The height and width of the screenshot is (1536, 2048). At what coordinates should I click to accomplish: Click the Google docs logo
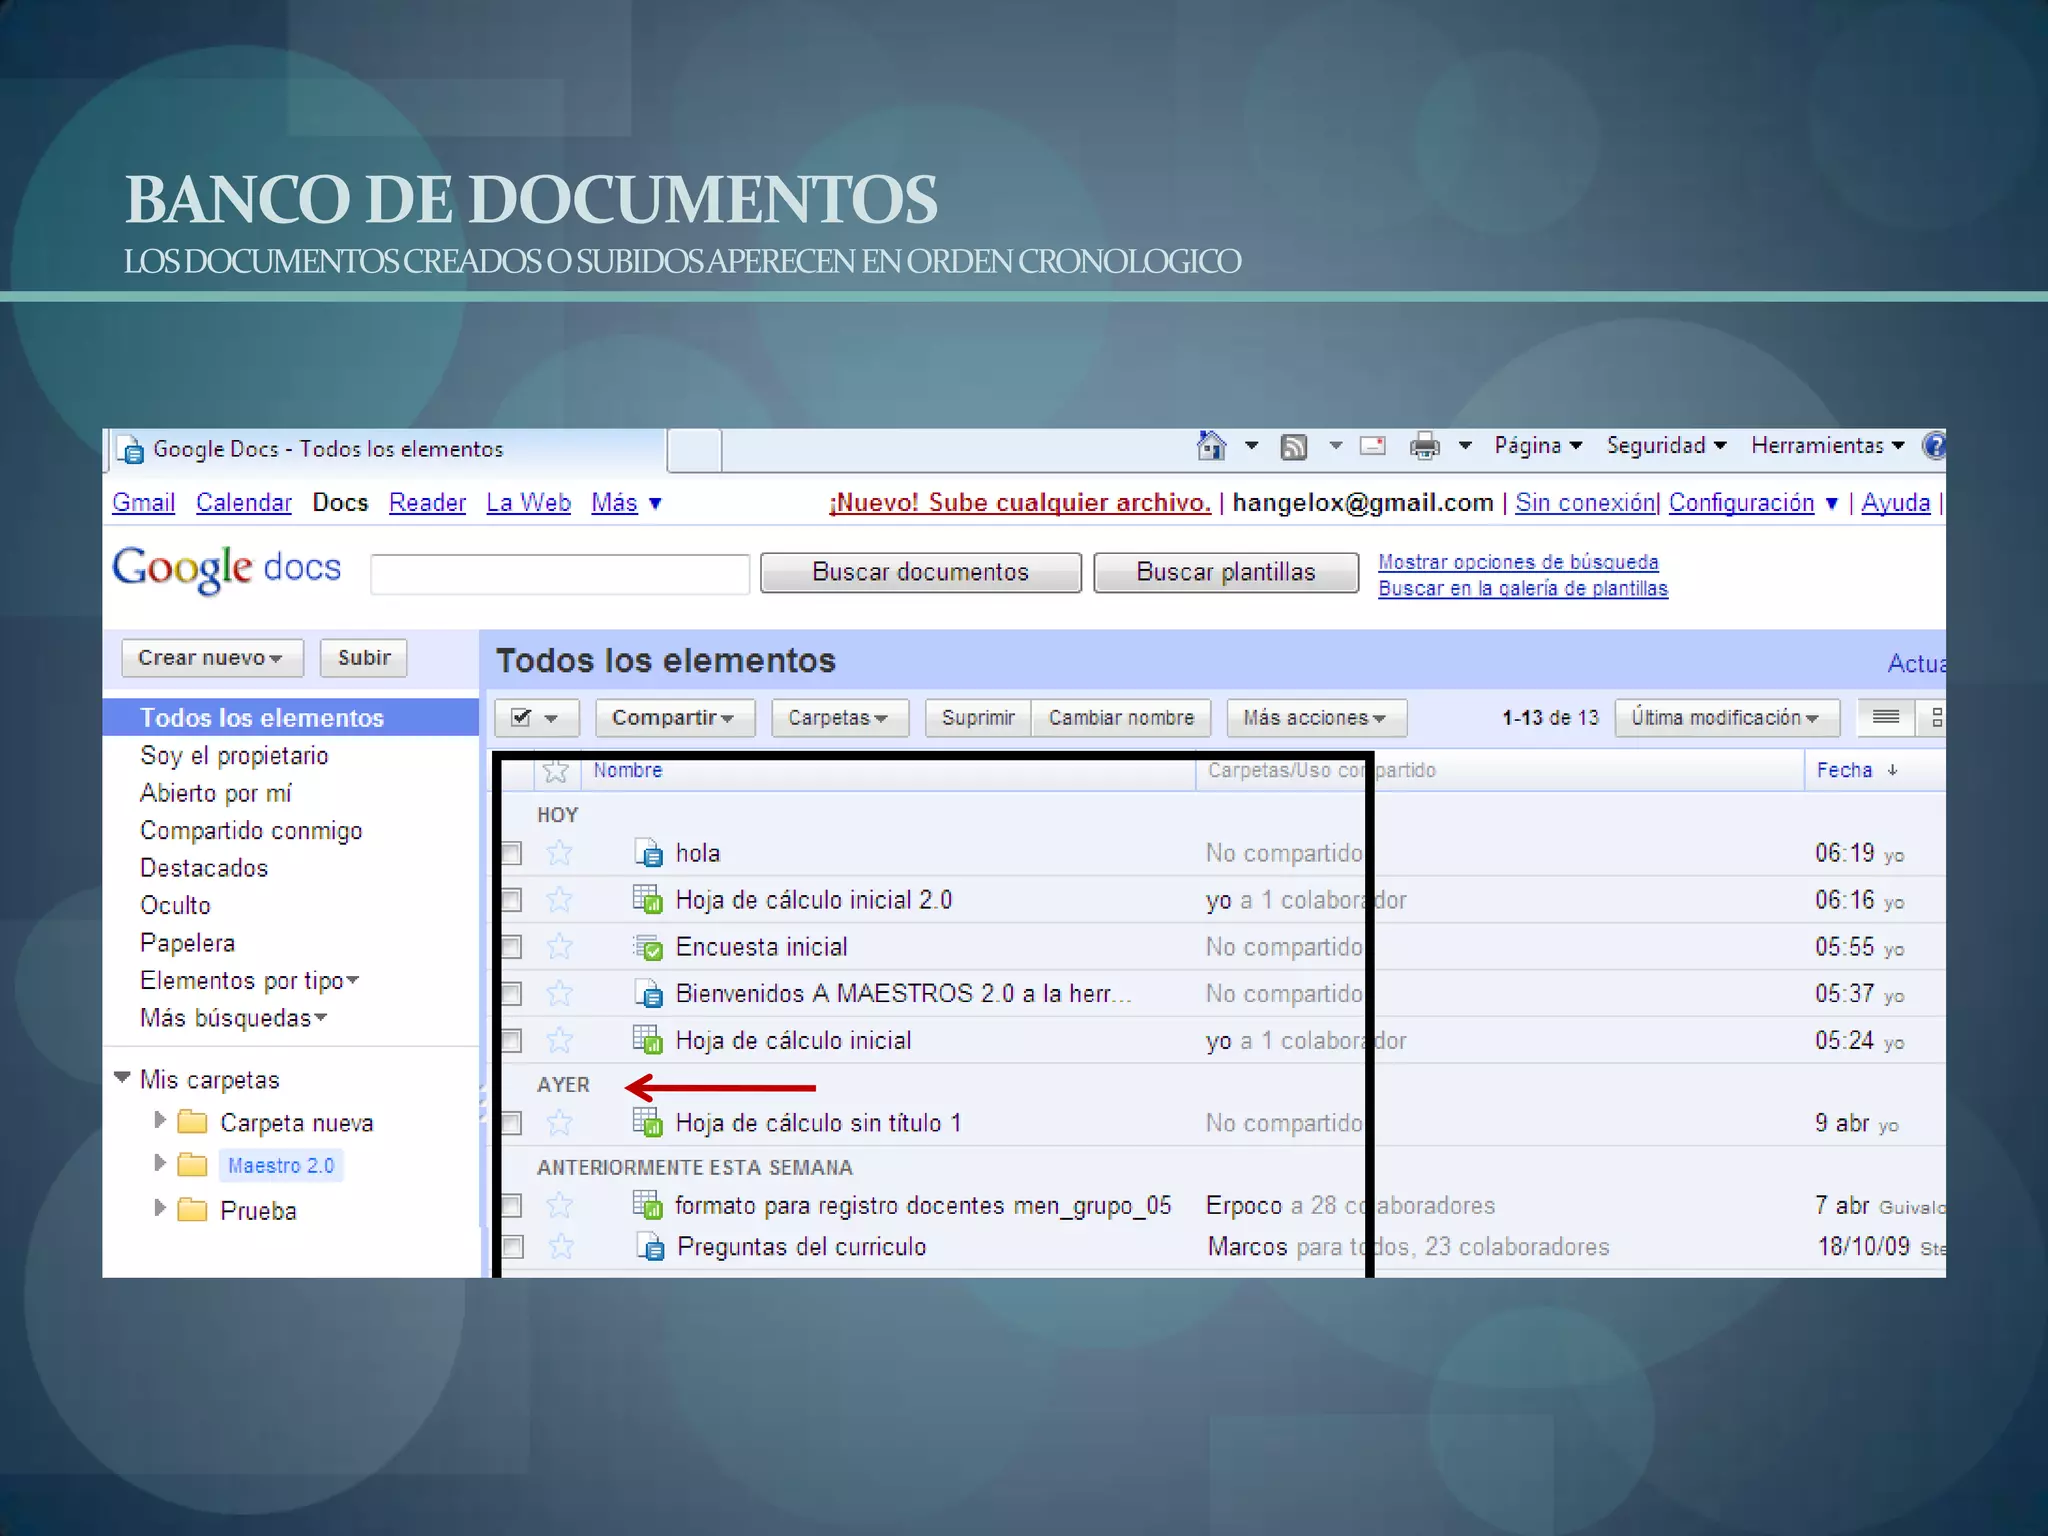[227, 569]
